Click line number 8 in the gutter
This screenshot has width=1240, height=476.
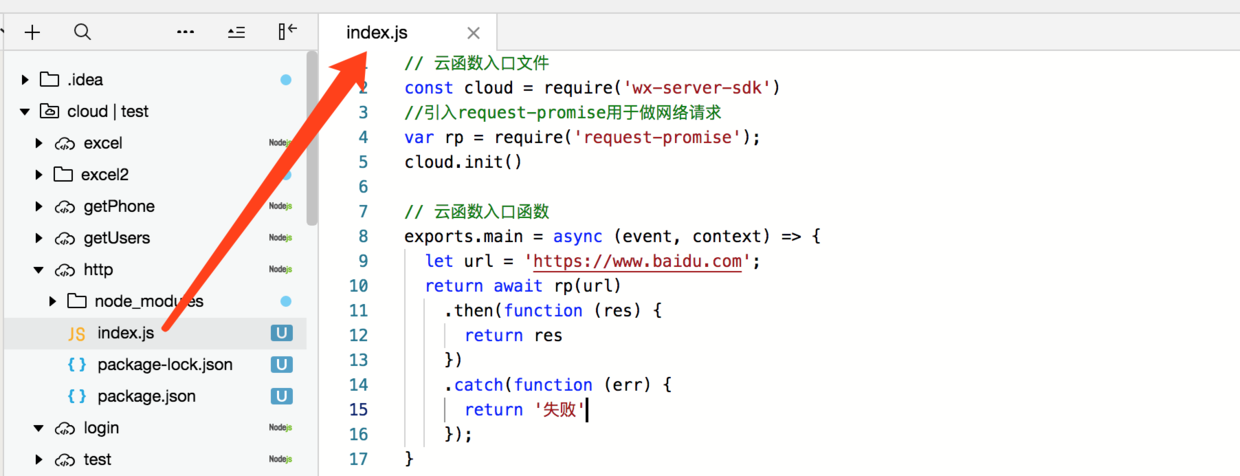coord(364,237)
